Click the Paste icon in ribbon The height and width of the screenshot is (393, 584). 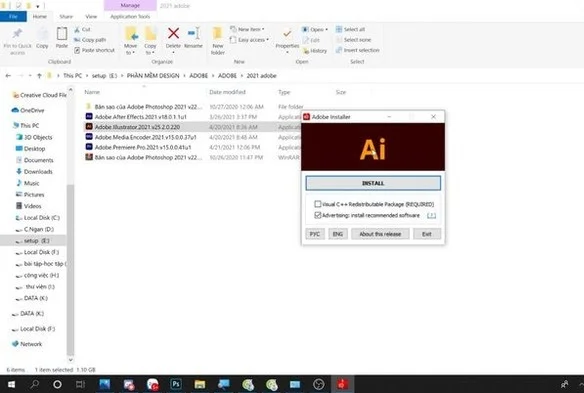(61, 34)
